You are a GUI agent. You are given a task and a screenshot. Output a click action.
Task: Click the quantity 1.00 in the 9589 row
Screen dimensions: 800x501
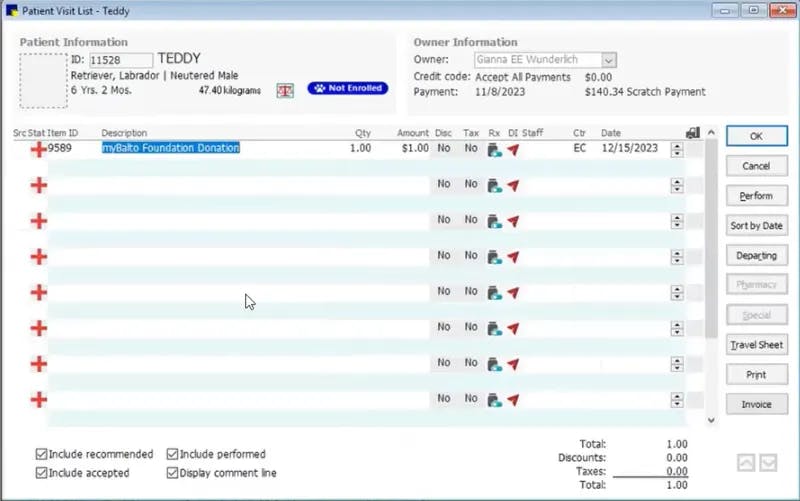(360, 148)
